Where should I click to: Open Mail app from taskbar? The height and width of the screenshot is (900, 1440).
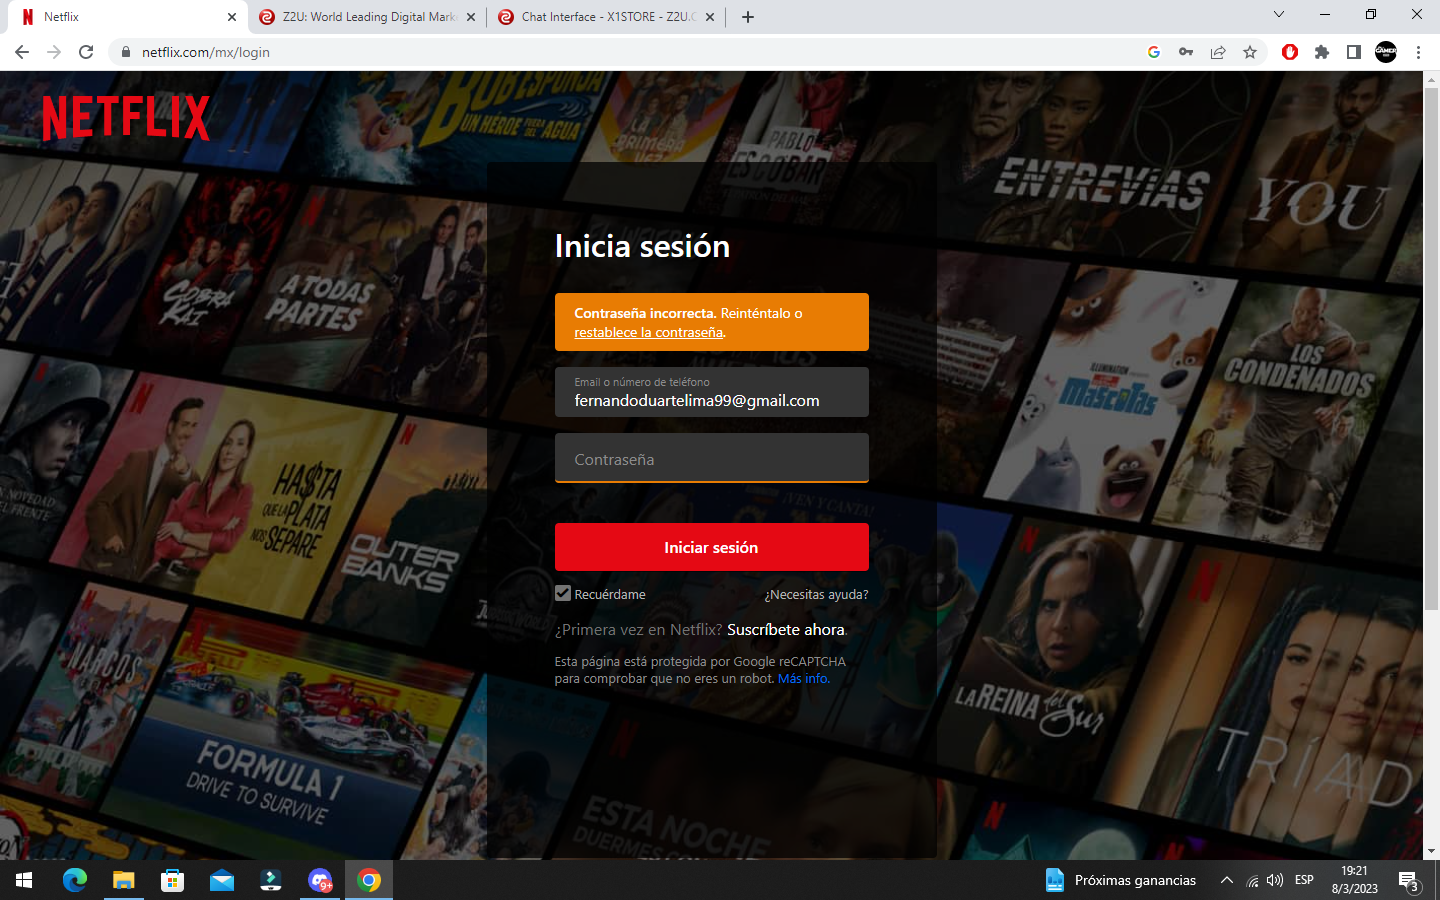click(222, 880)
